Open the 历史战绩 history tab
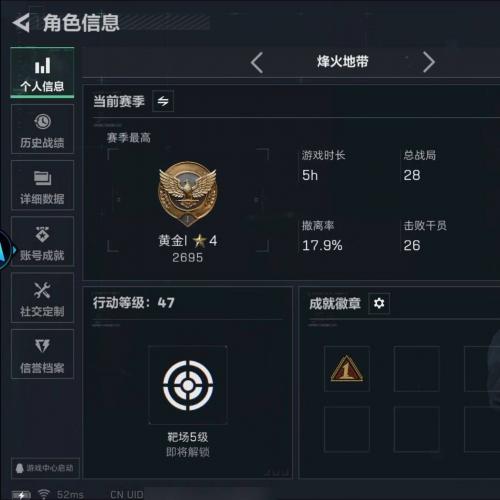The width and height of the screenshot is (500, 500). click(42, 129)
